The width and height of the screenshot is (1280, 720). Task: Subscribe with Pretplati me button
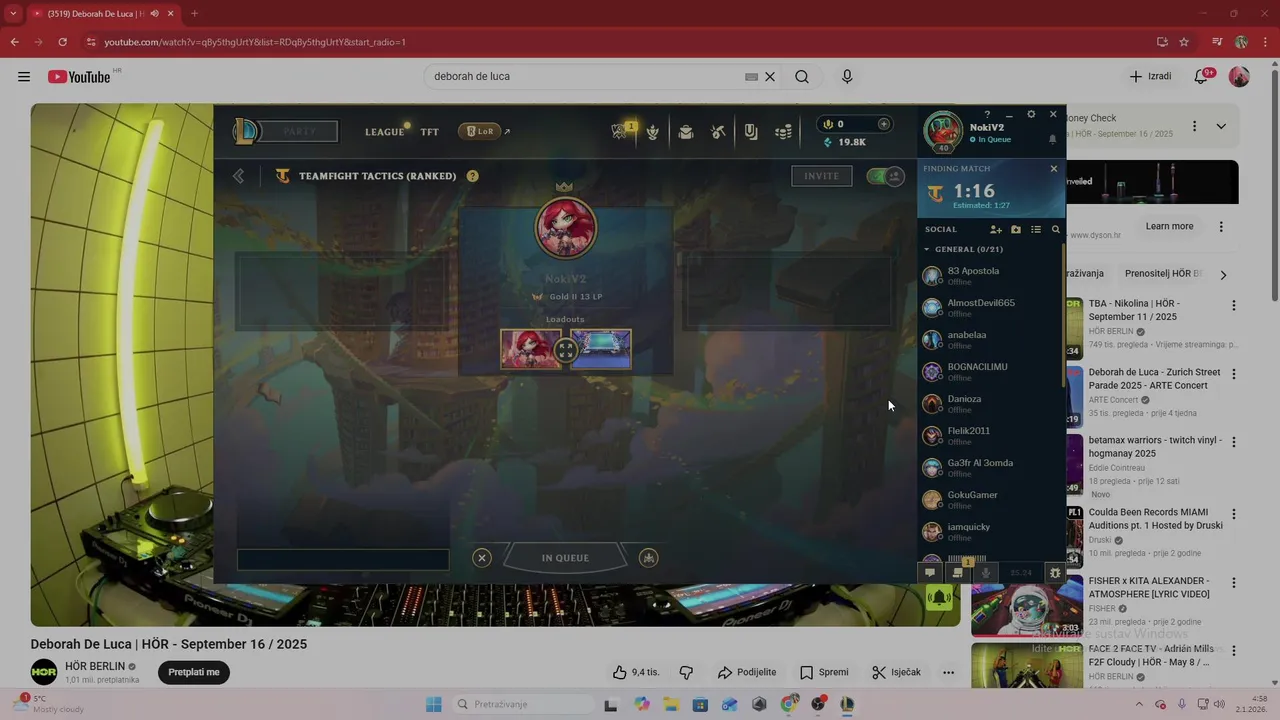click(194, 672)
